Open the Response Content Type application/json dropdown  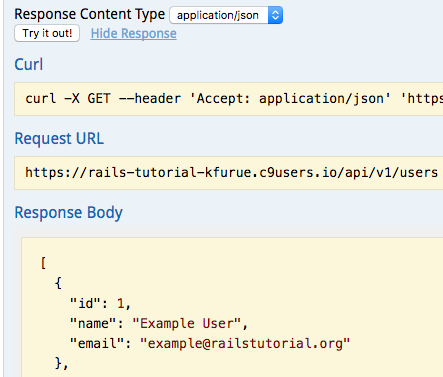click(x=226, y=15)
